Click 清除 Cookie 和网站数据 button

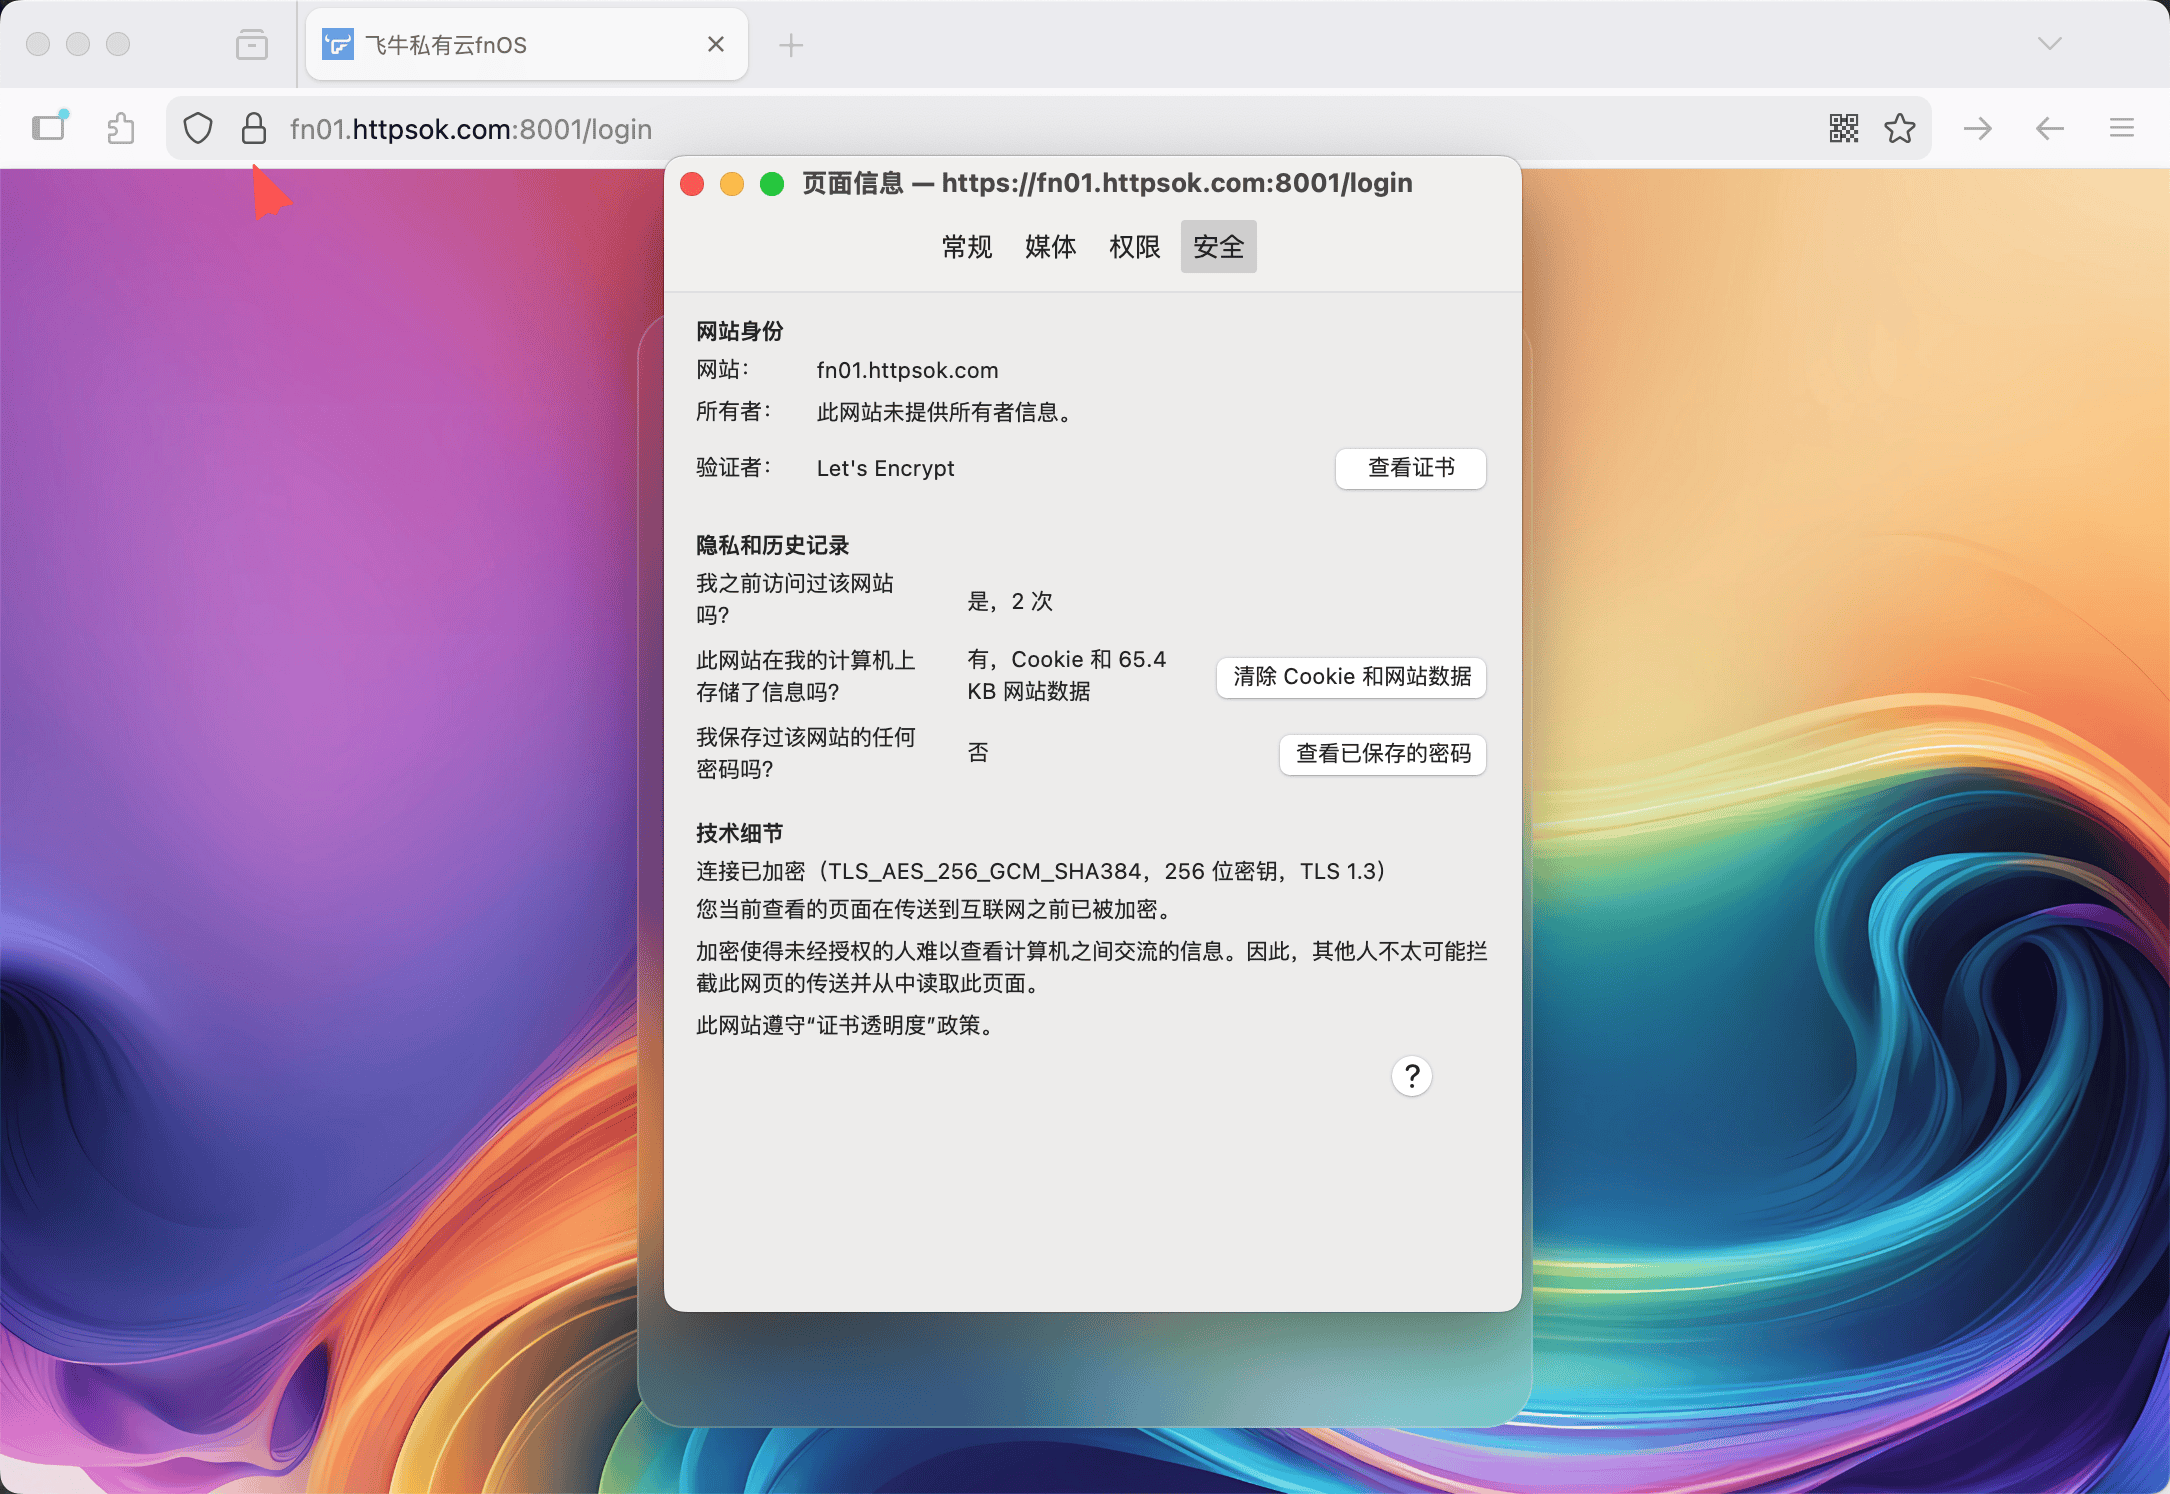(x=1351, y=677)
